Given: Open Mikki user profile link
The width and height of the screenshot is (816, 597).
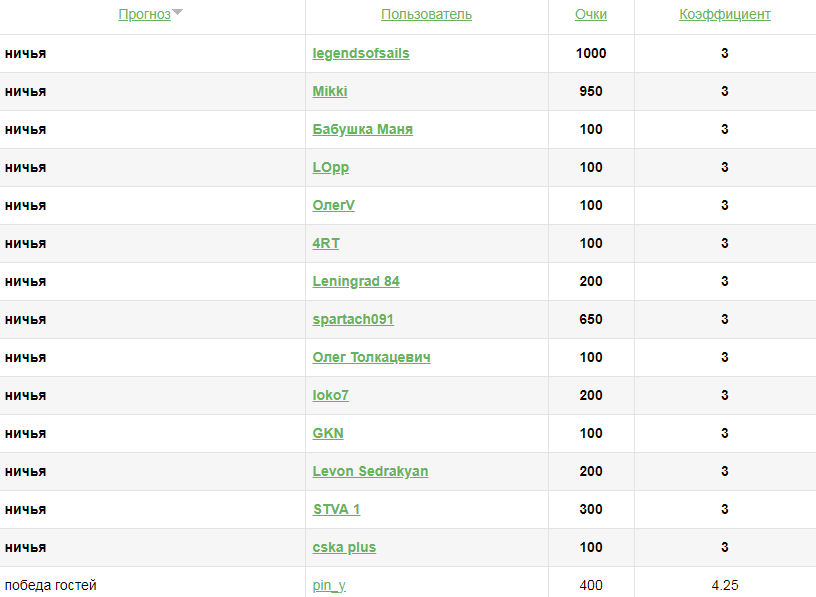Looking at the screenshot, I should [x=330, y=92].
